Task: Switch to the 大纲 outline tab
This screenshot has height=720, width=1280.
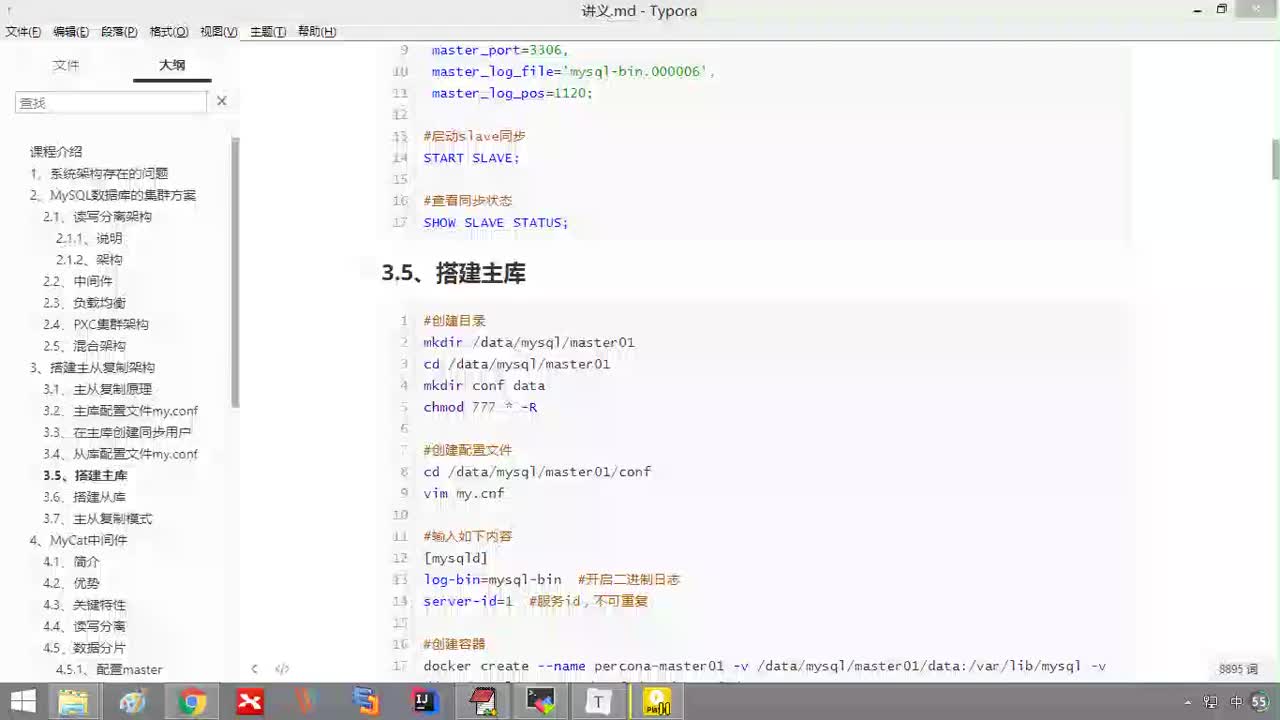Action: 172,65
